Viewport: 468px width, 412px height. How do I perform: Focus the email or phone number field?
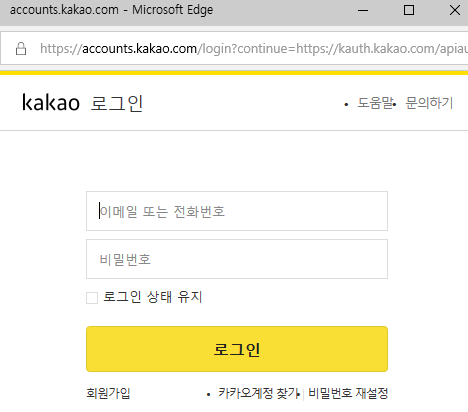tap(237, 211)
